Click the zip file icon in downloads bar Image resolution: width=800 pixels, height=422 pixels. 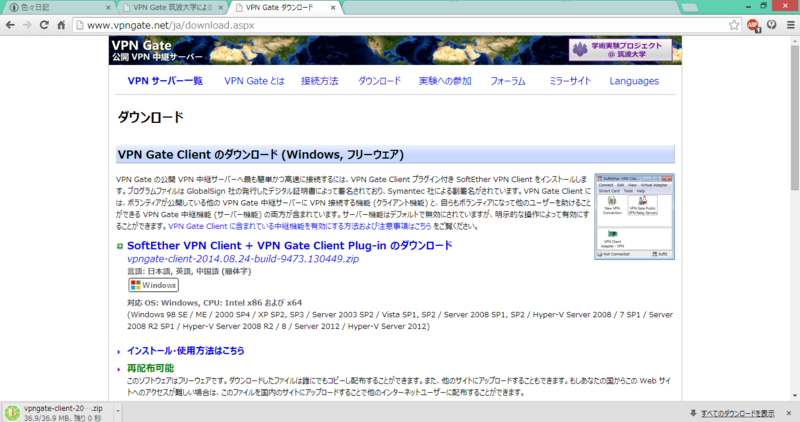click(x=12, y=413)
